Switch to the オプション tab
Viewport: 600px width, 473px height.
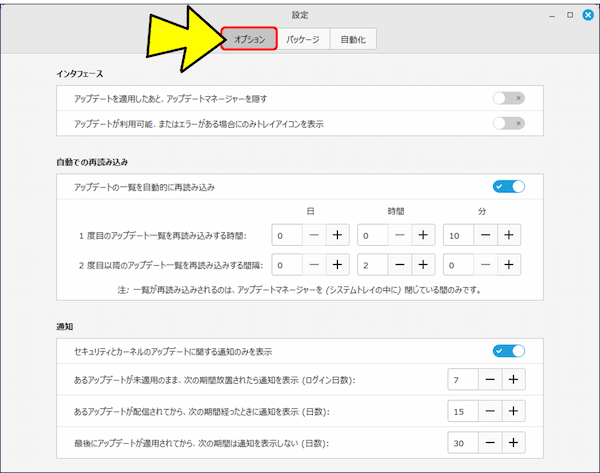(x=249, y=40)
